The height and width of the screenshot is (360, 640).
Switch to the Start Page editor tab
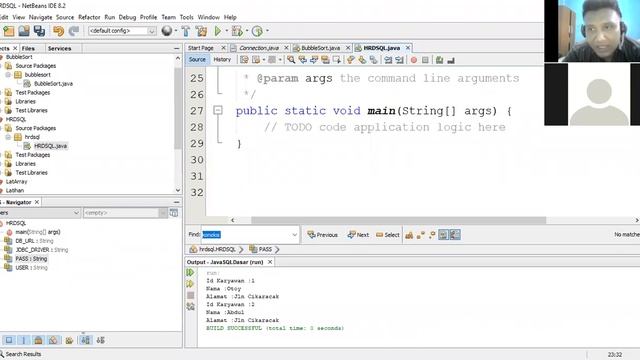pos(201,48)
